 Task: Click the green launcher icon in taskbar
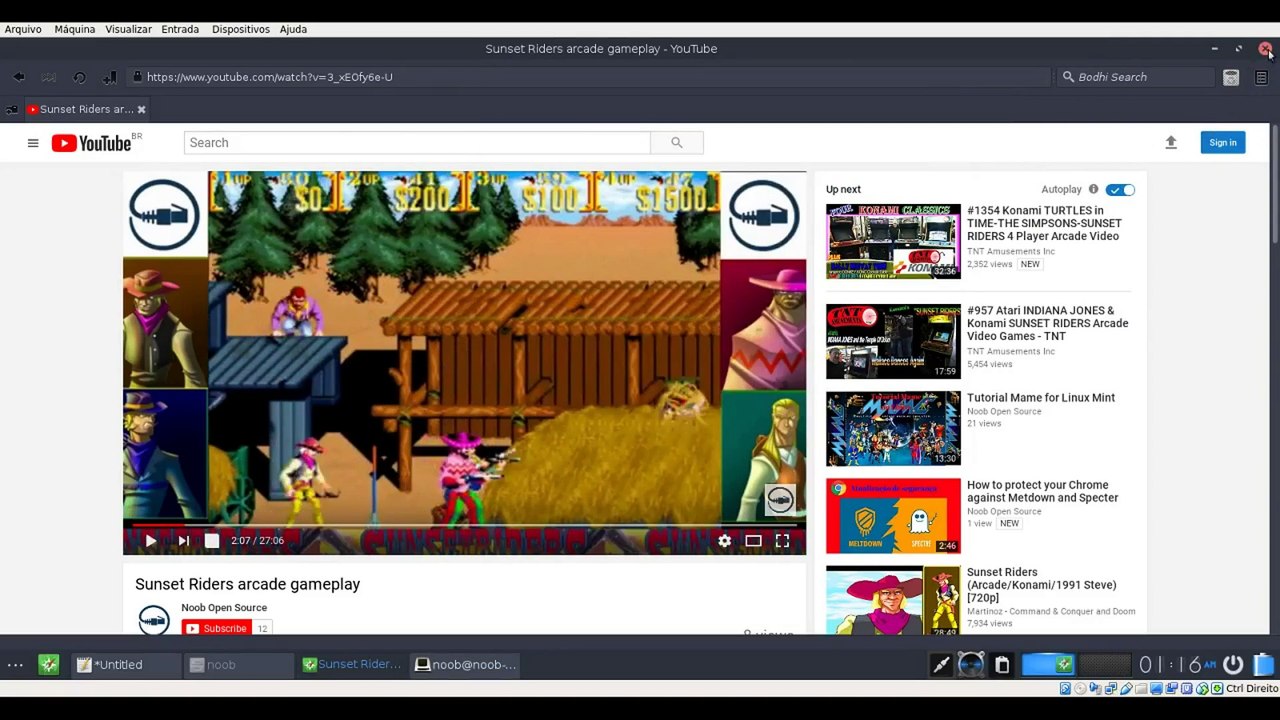(49, 664)
